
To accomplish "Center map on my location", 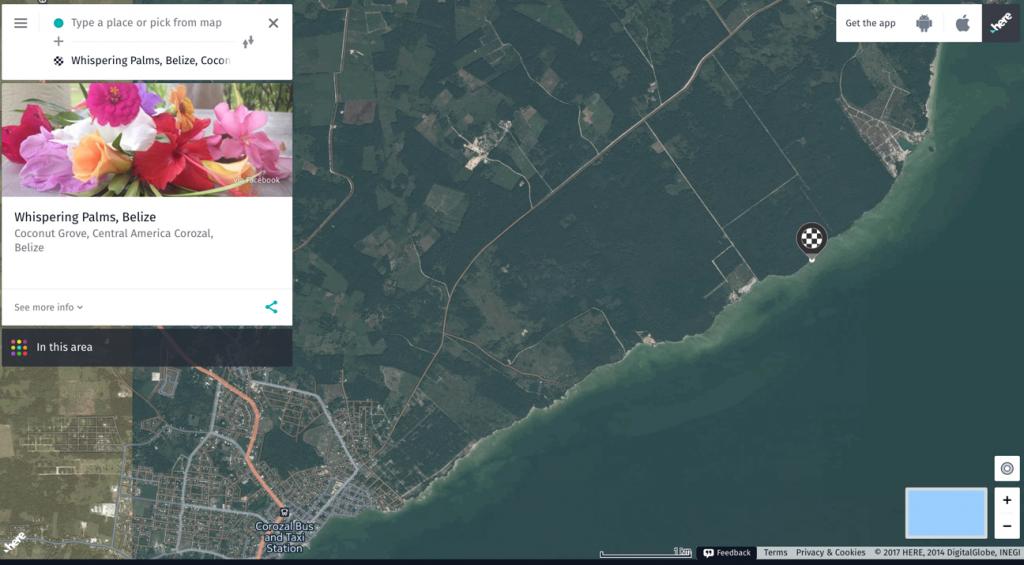I will 1006,468.
